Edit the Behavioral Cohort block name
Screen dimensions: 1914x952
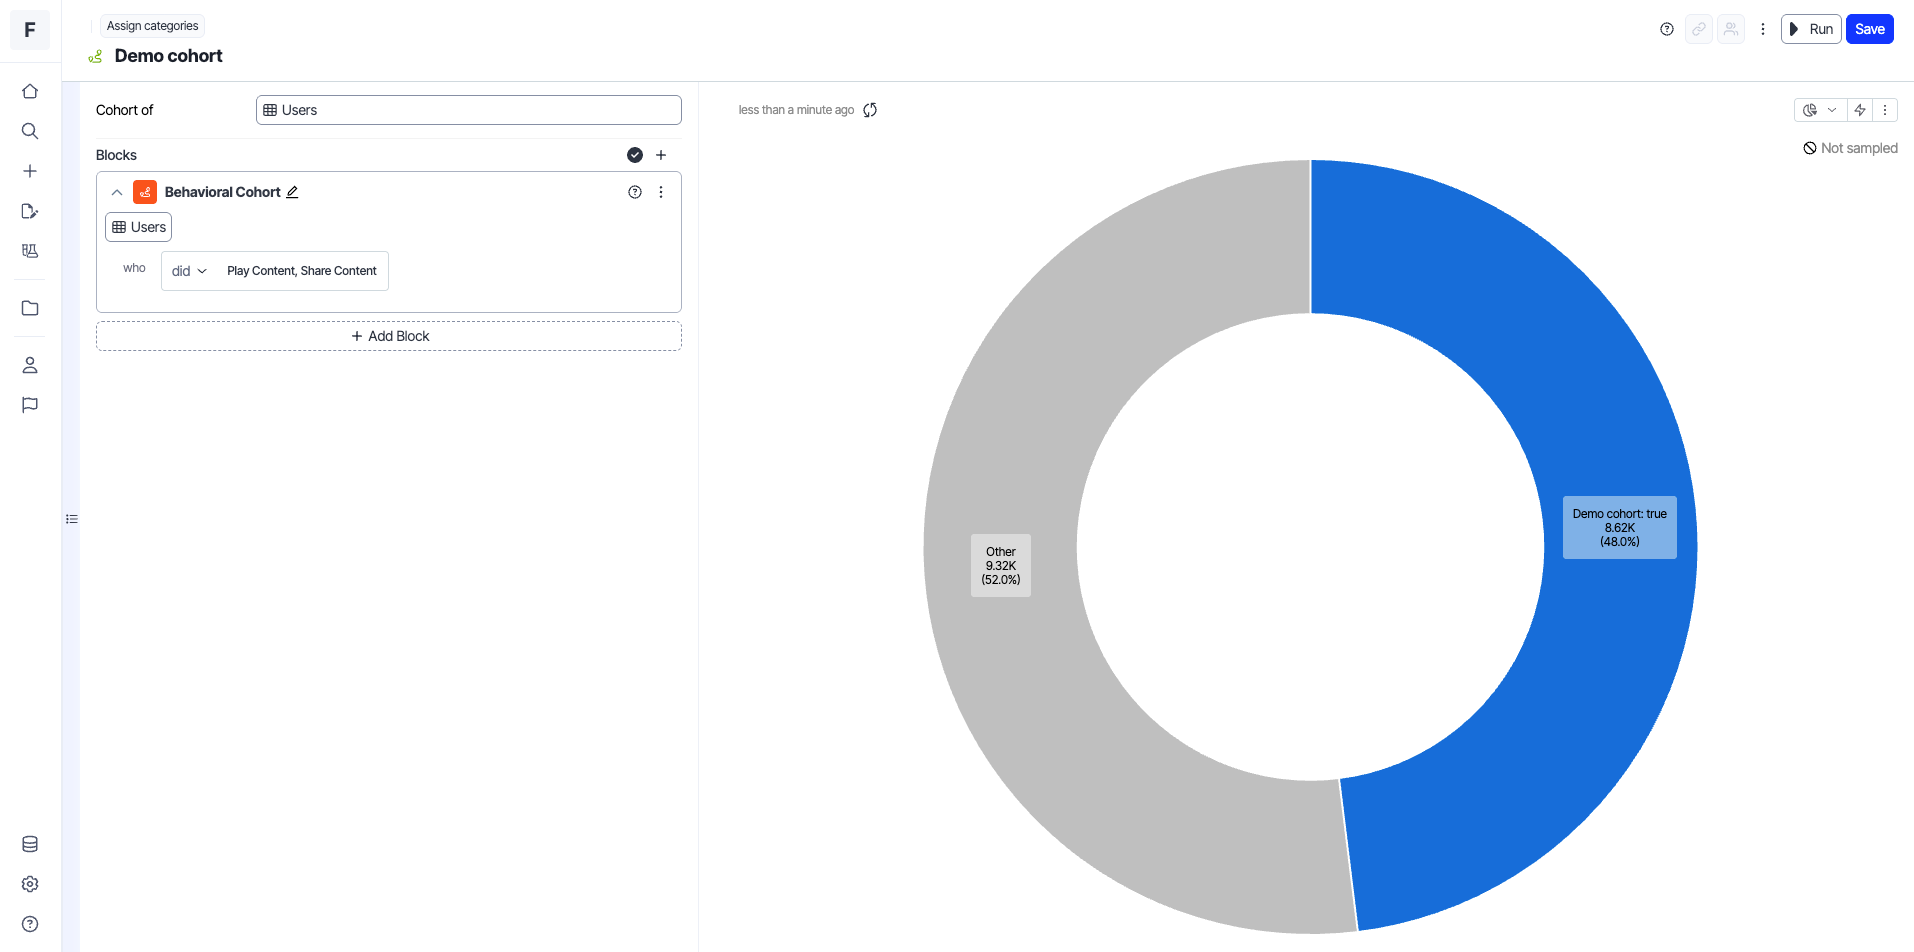coord(292,192)
